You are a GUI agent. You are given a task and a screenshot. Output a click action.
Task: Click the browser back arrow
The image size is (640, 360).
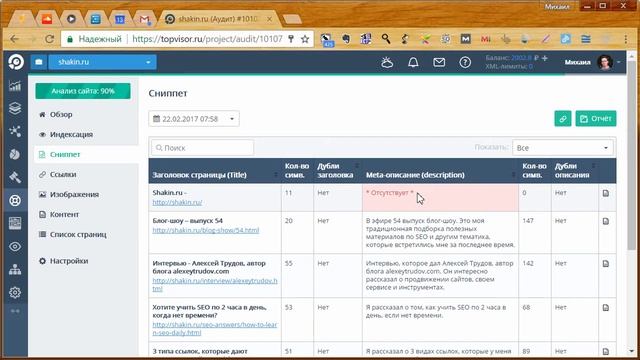15,39
